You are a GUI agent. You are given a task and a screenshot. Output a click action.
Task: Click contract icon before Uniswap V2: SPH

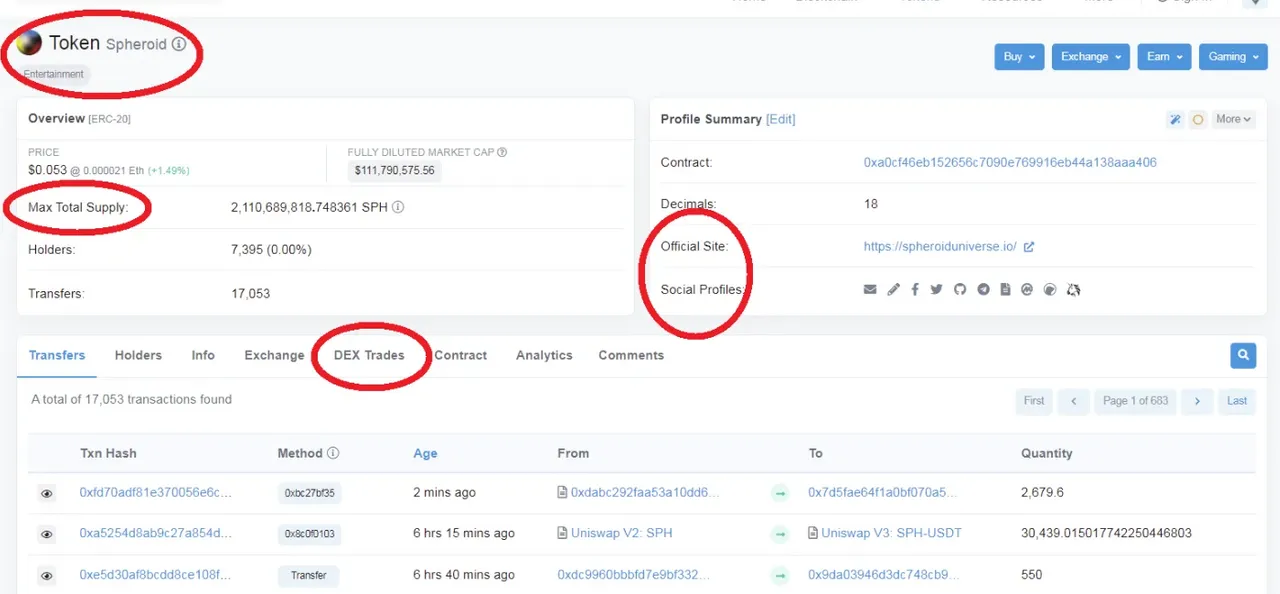[563, 534]
